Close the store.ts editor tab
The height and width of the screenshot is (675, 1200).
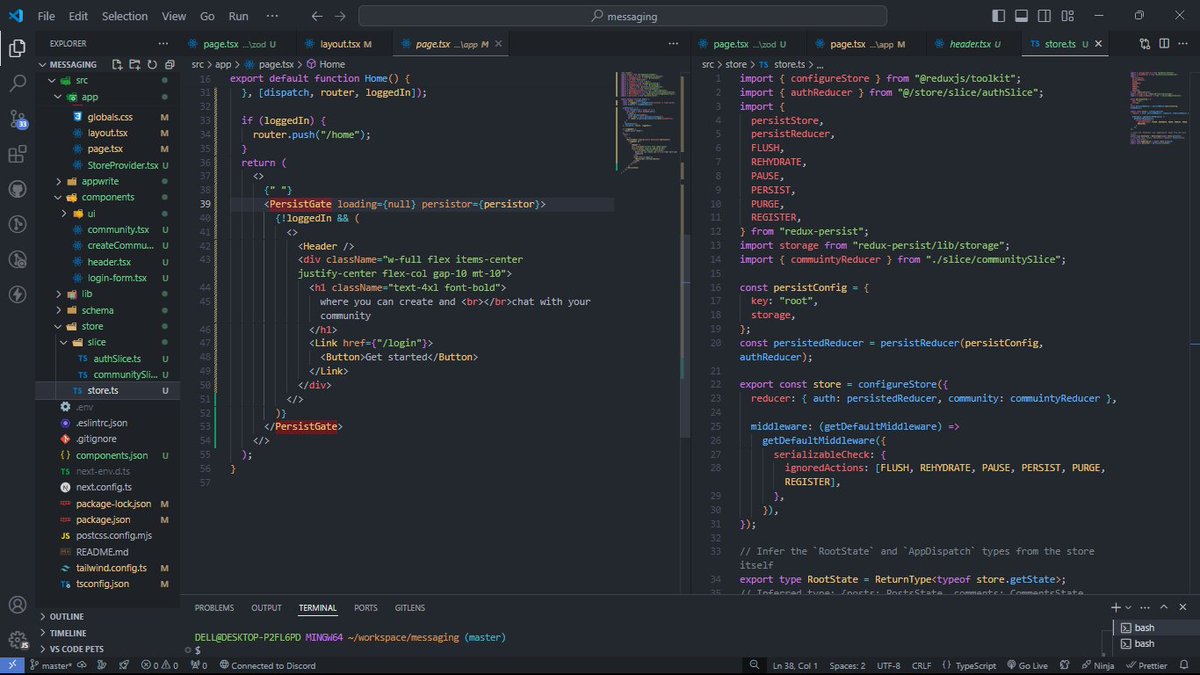point(1098,44)
